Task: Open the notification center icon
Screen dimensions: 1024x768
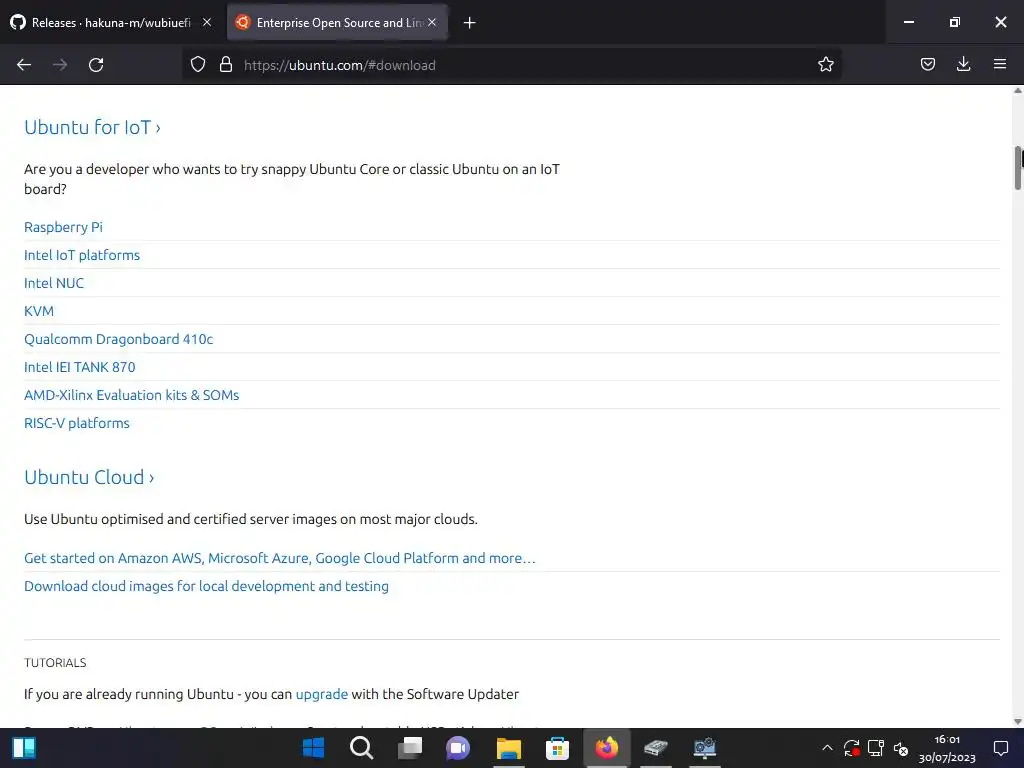Action: (1000, 748)
